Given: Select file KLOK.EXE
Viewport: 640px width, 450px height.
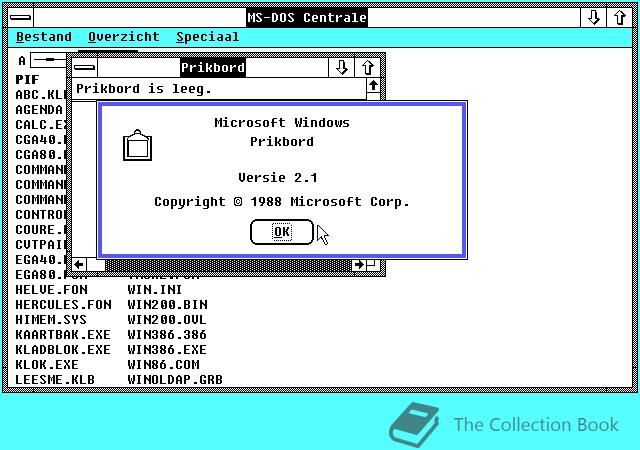Looking at the screenshot, I should [x=47, y=365].
